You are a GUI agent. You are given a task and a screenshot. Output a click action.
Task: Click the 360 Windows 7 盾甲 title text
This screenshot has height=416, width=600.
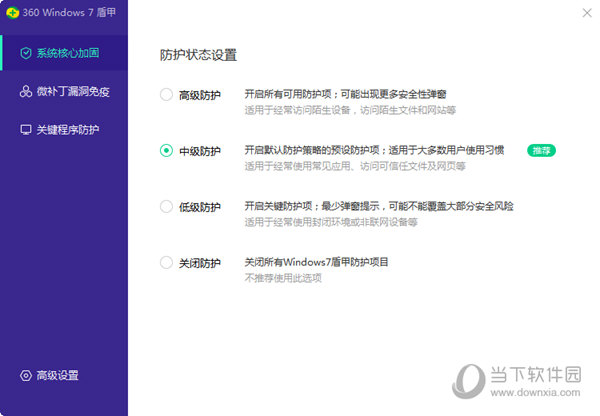[69, 13]
